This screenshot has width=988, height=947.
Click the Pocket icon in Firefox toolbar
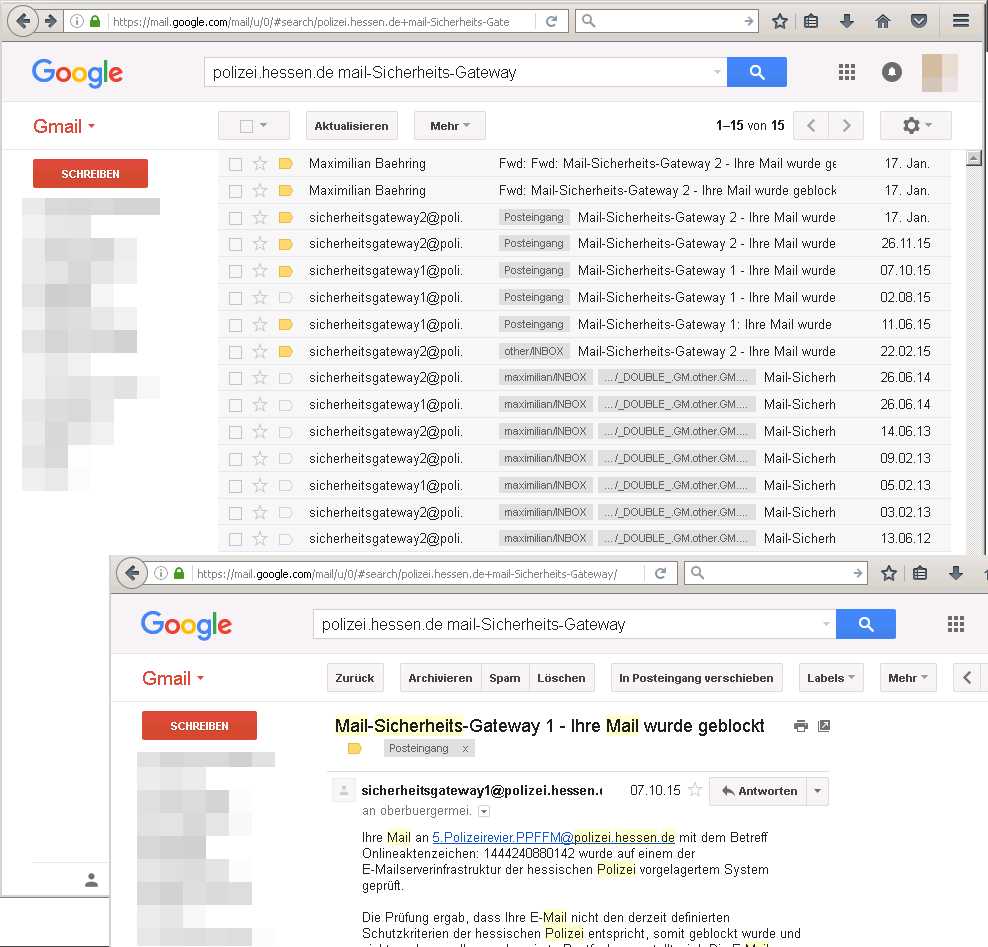917,21
